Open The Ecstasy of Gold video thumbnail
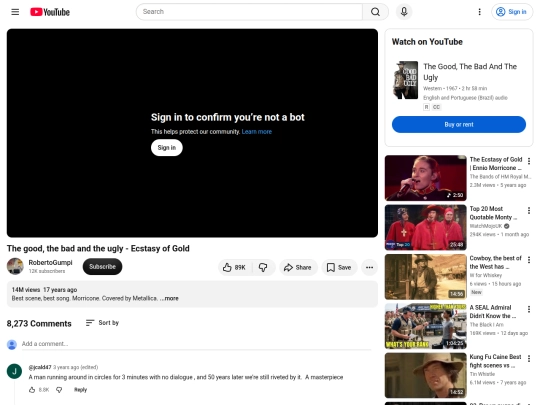The width and height of the screenshot is (540, 405). [x=426, y=178]
